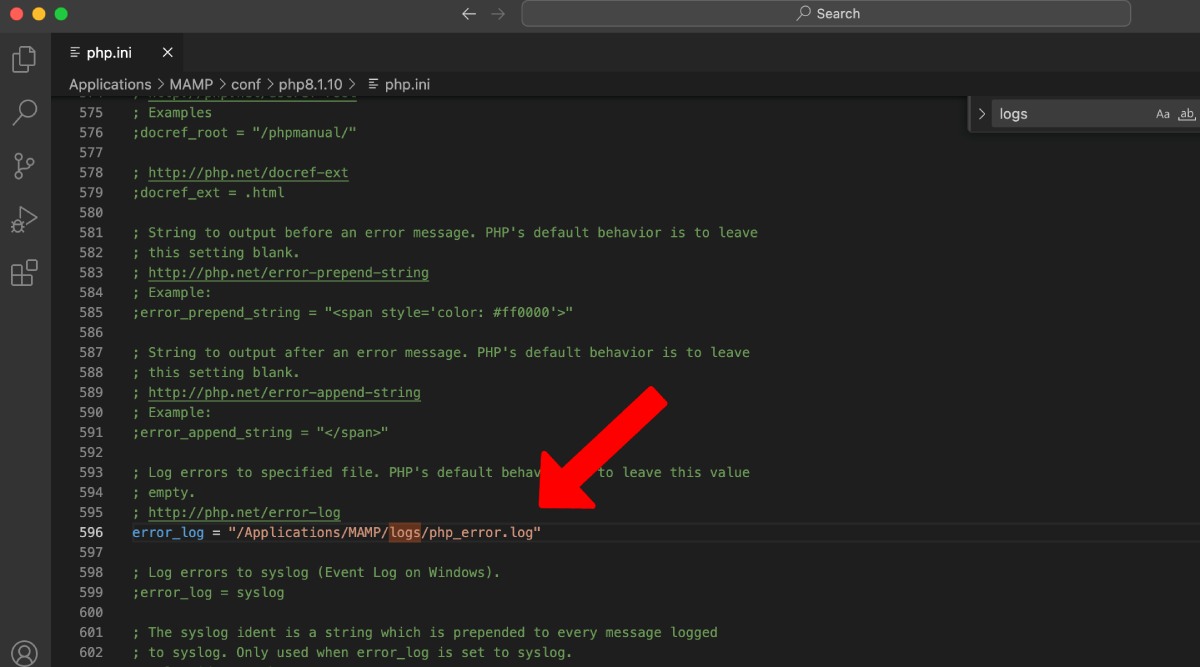Viewport: 1200px width, 667px height.
Task: Click the ';error_append_string' line 591
Action: (260, 432)
